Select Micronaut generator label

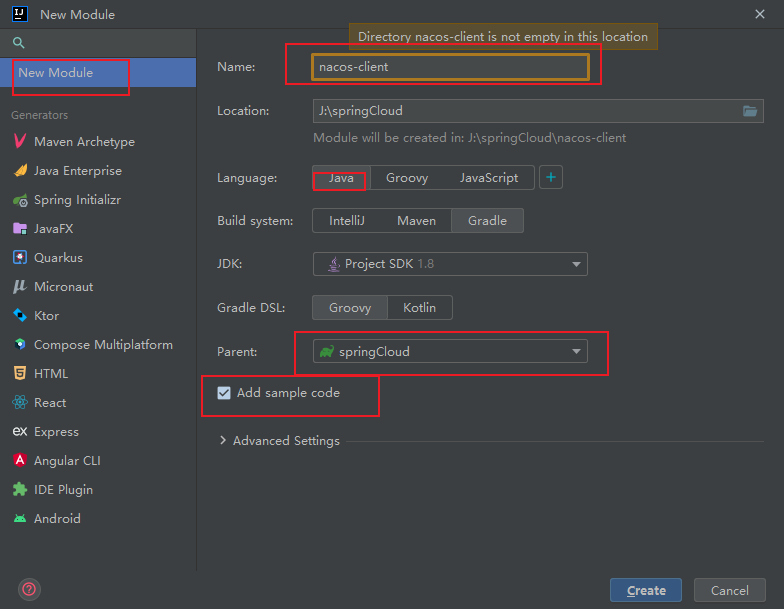[64, 287]
